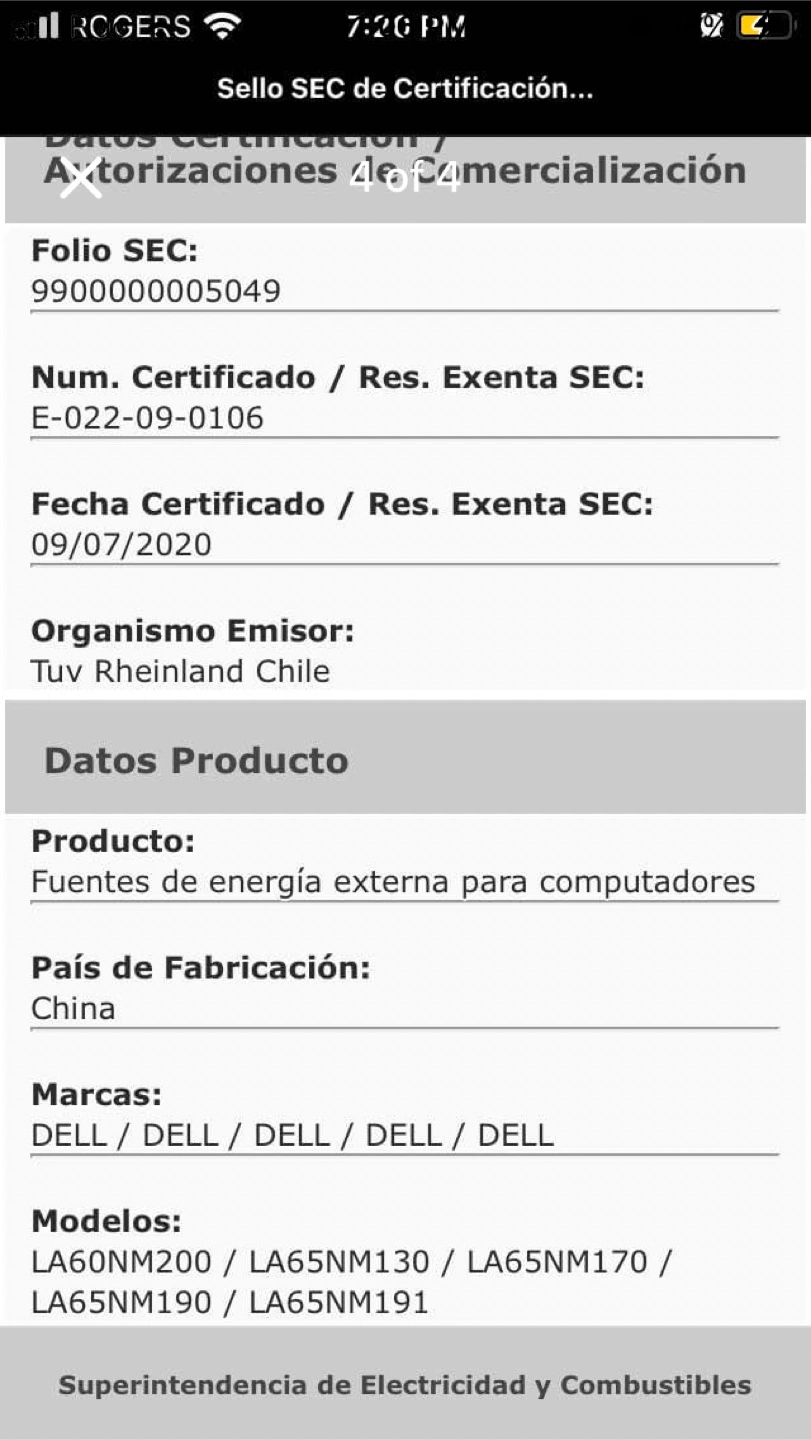Tap Superintendencia de Electricidad y Combustibles footer
Viewport: 811px width, 1440px height.
(405, 1385)
